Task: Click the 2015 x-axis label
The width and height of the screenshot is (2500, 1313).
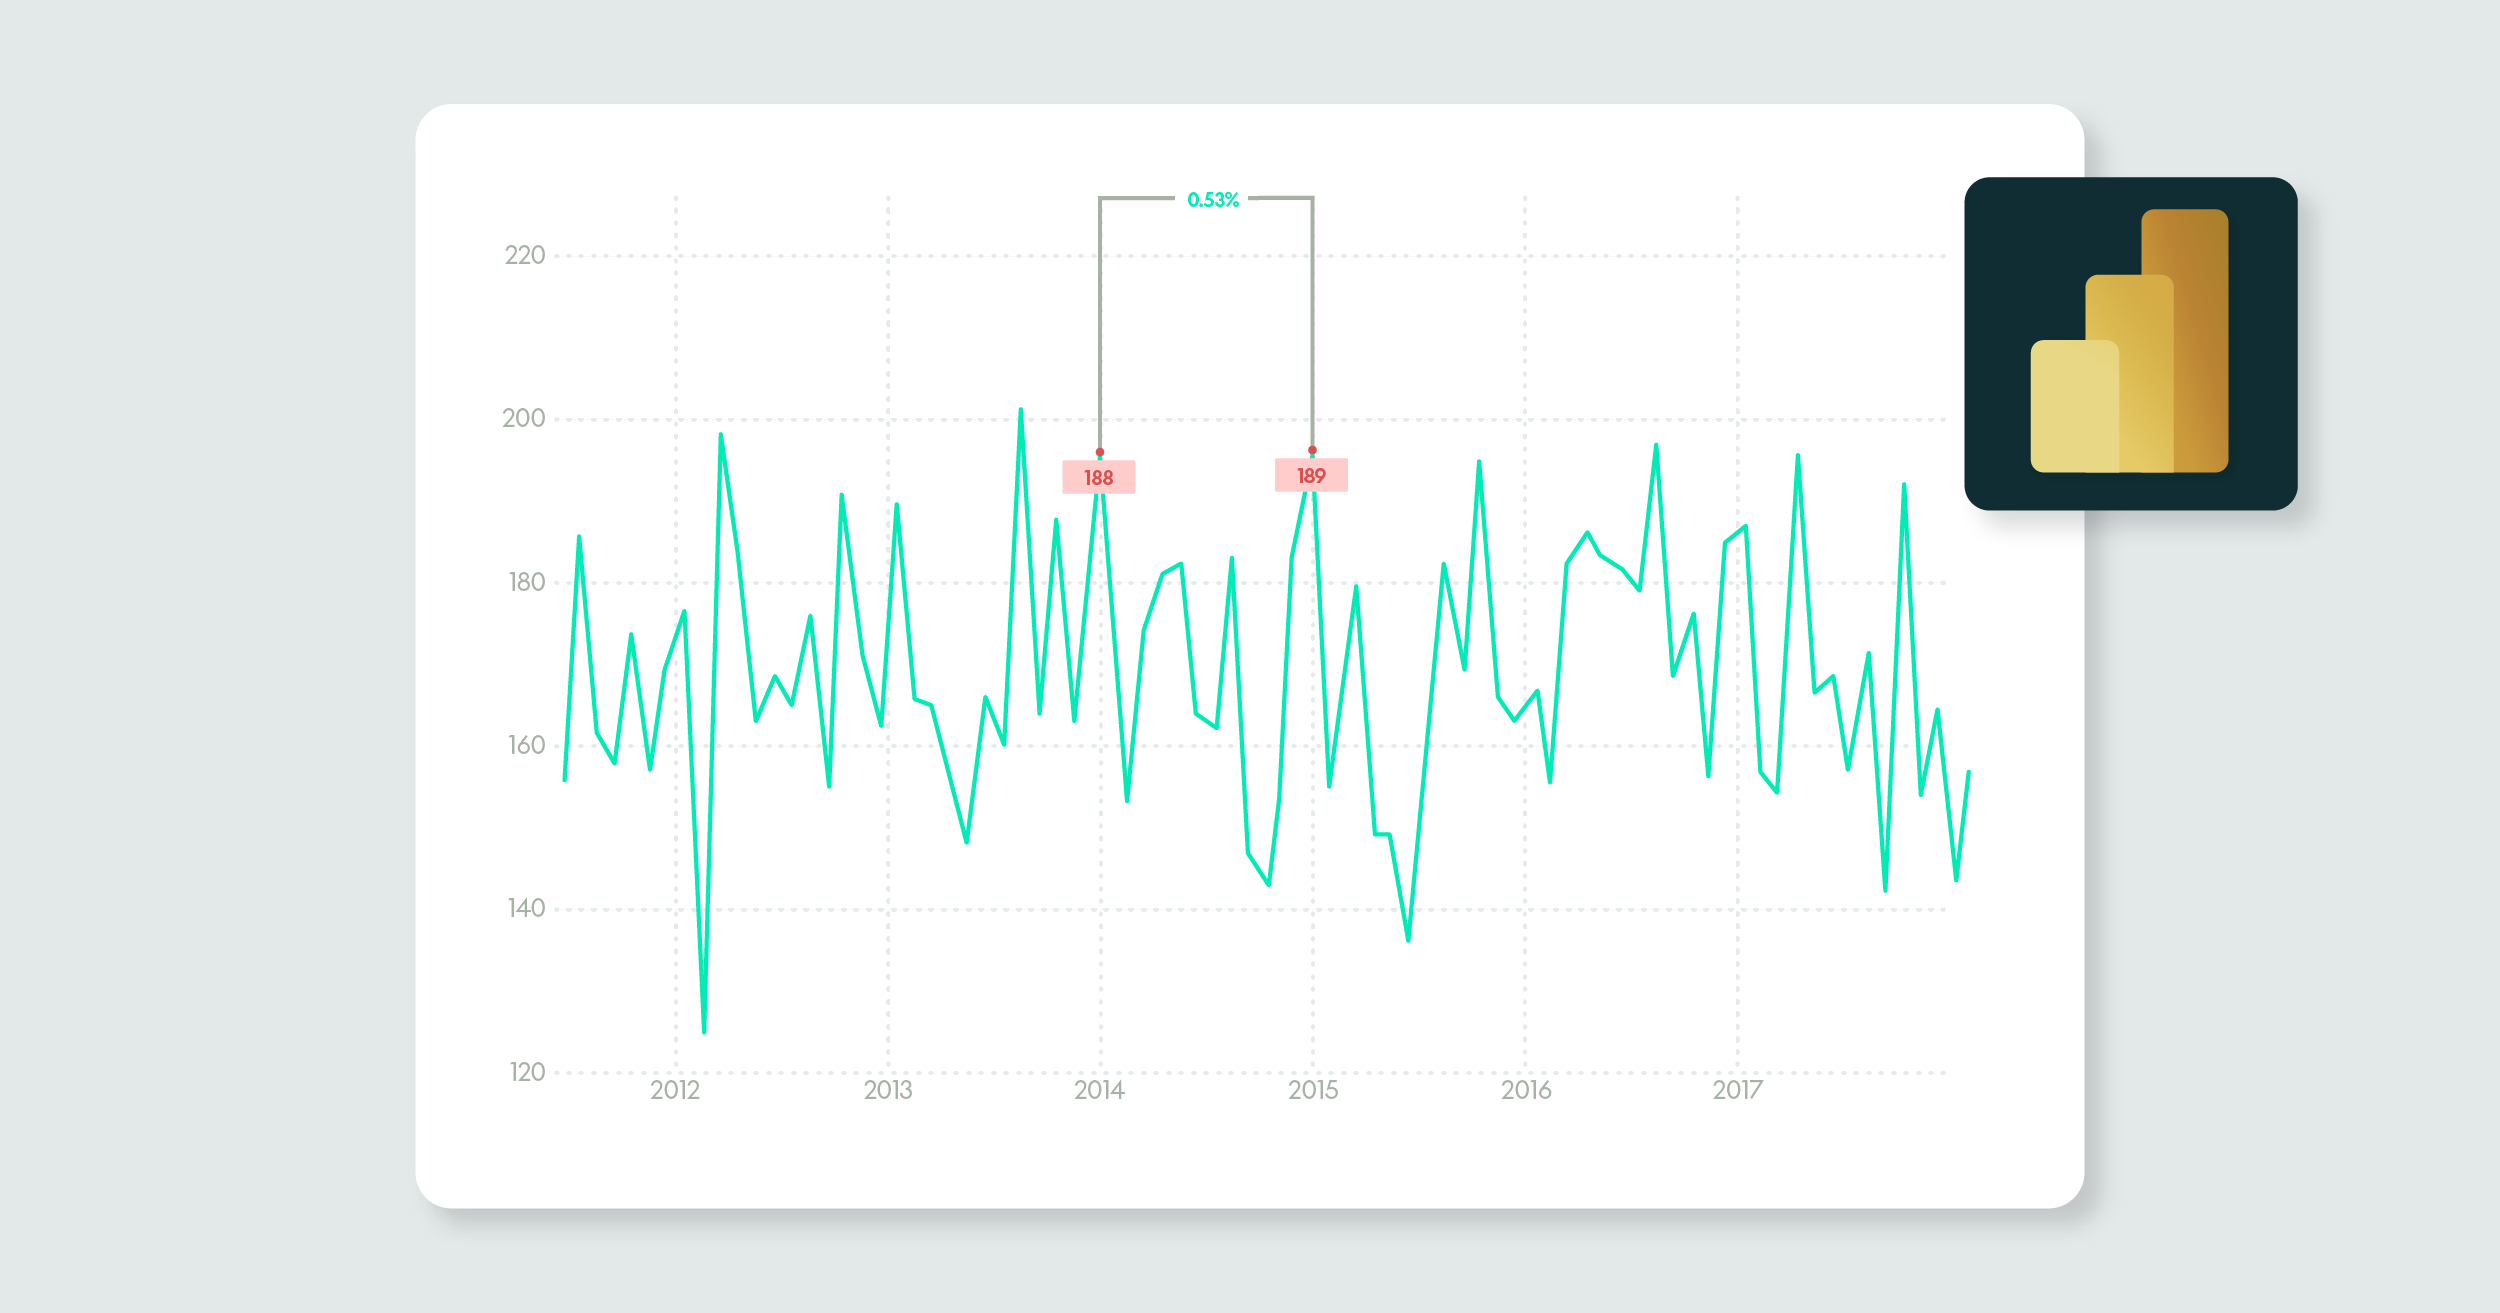Action: tap(1313, 1090)
